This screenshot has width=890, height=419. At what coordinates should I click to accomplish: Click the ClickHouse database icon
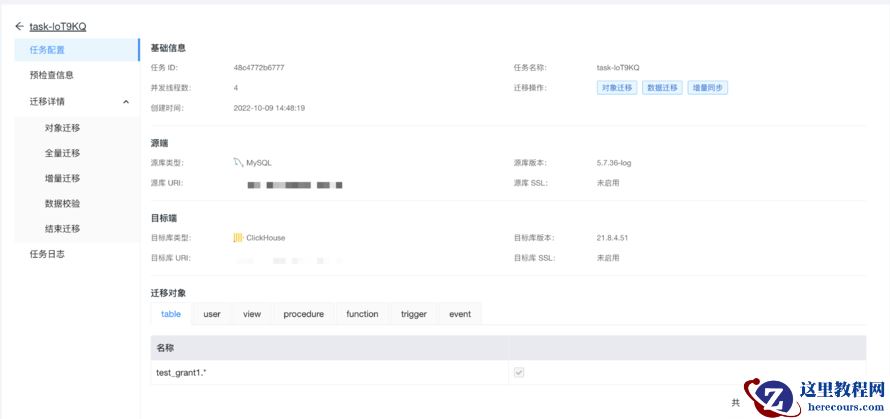tap(238, 238)
